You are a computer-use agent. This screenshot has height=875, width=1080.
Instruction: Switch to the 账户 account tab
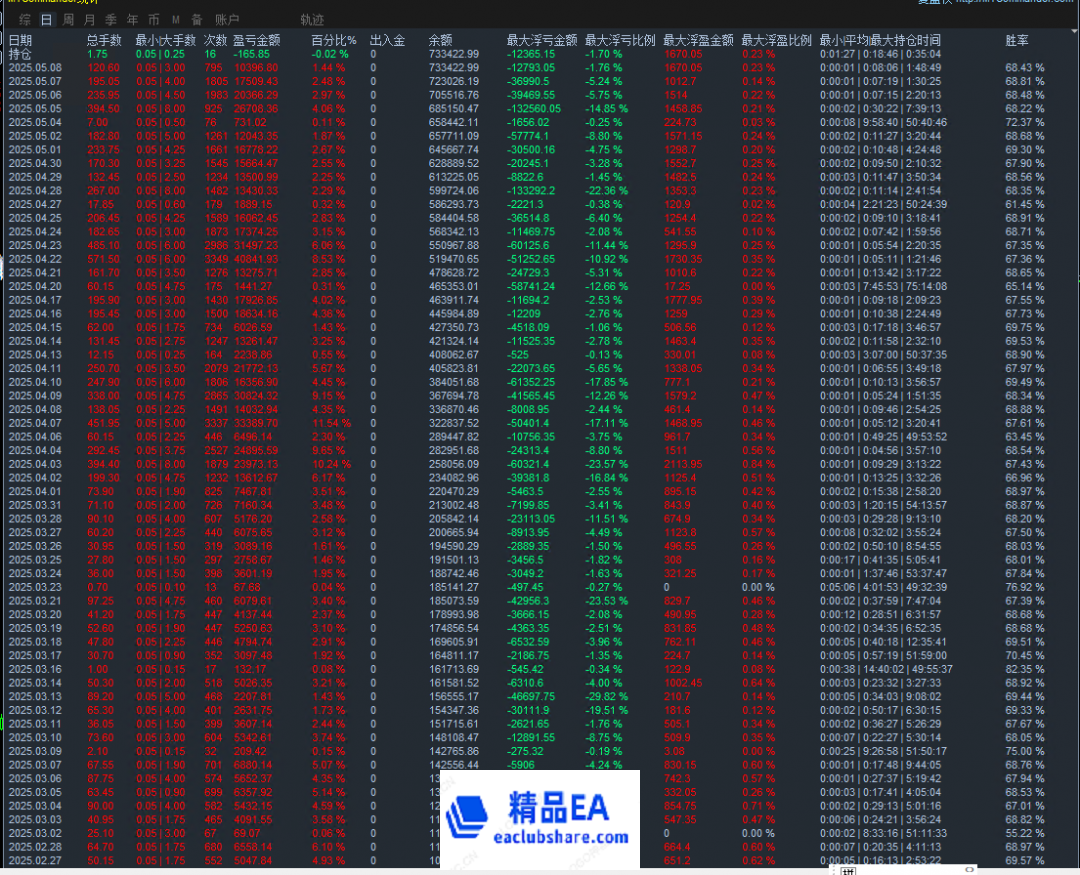(x=227, y=19)
